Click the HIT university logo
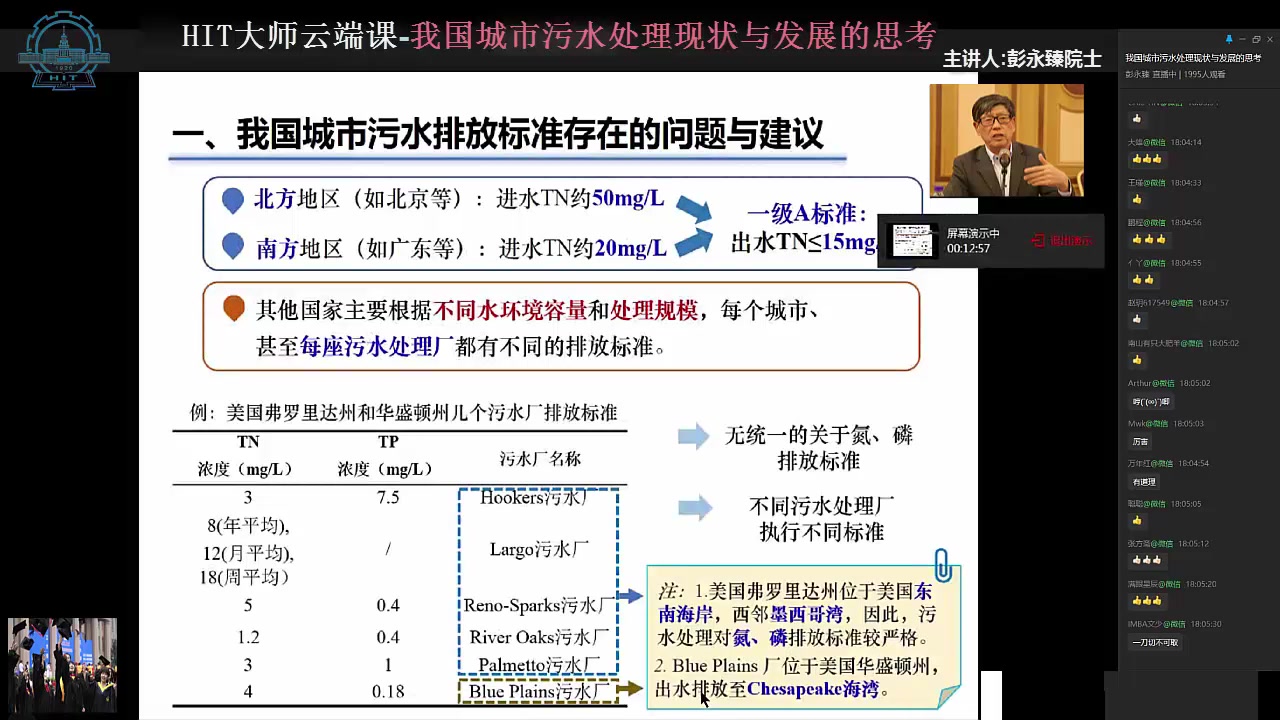Viewport: 1280px width, 720px height. point(65,50)
